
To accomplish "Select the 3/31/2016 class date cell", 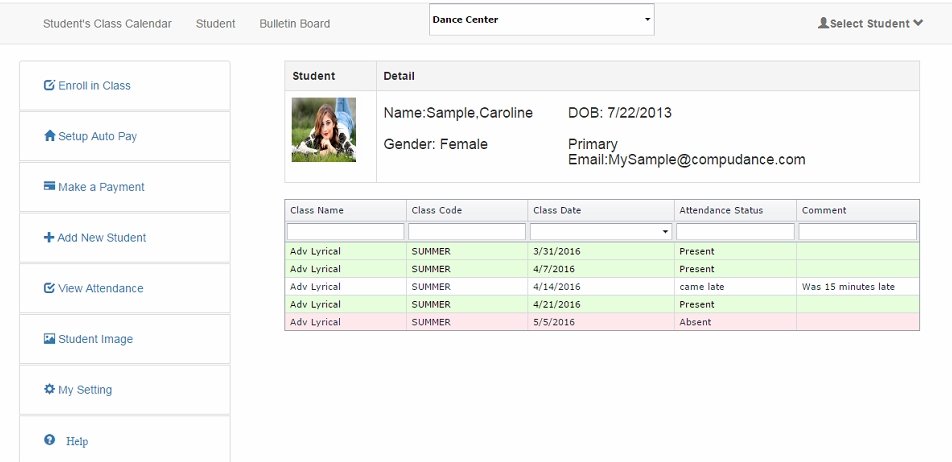I will pyautogui.click(x=601, y=251).
